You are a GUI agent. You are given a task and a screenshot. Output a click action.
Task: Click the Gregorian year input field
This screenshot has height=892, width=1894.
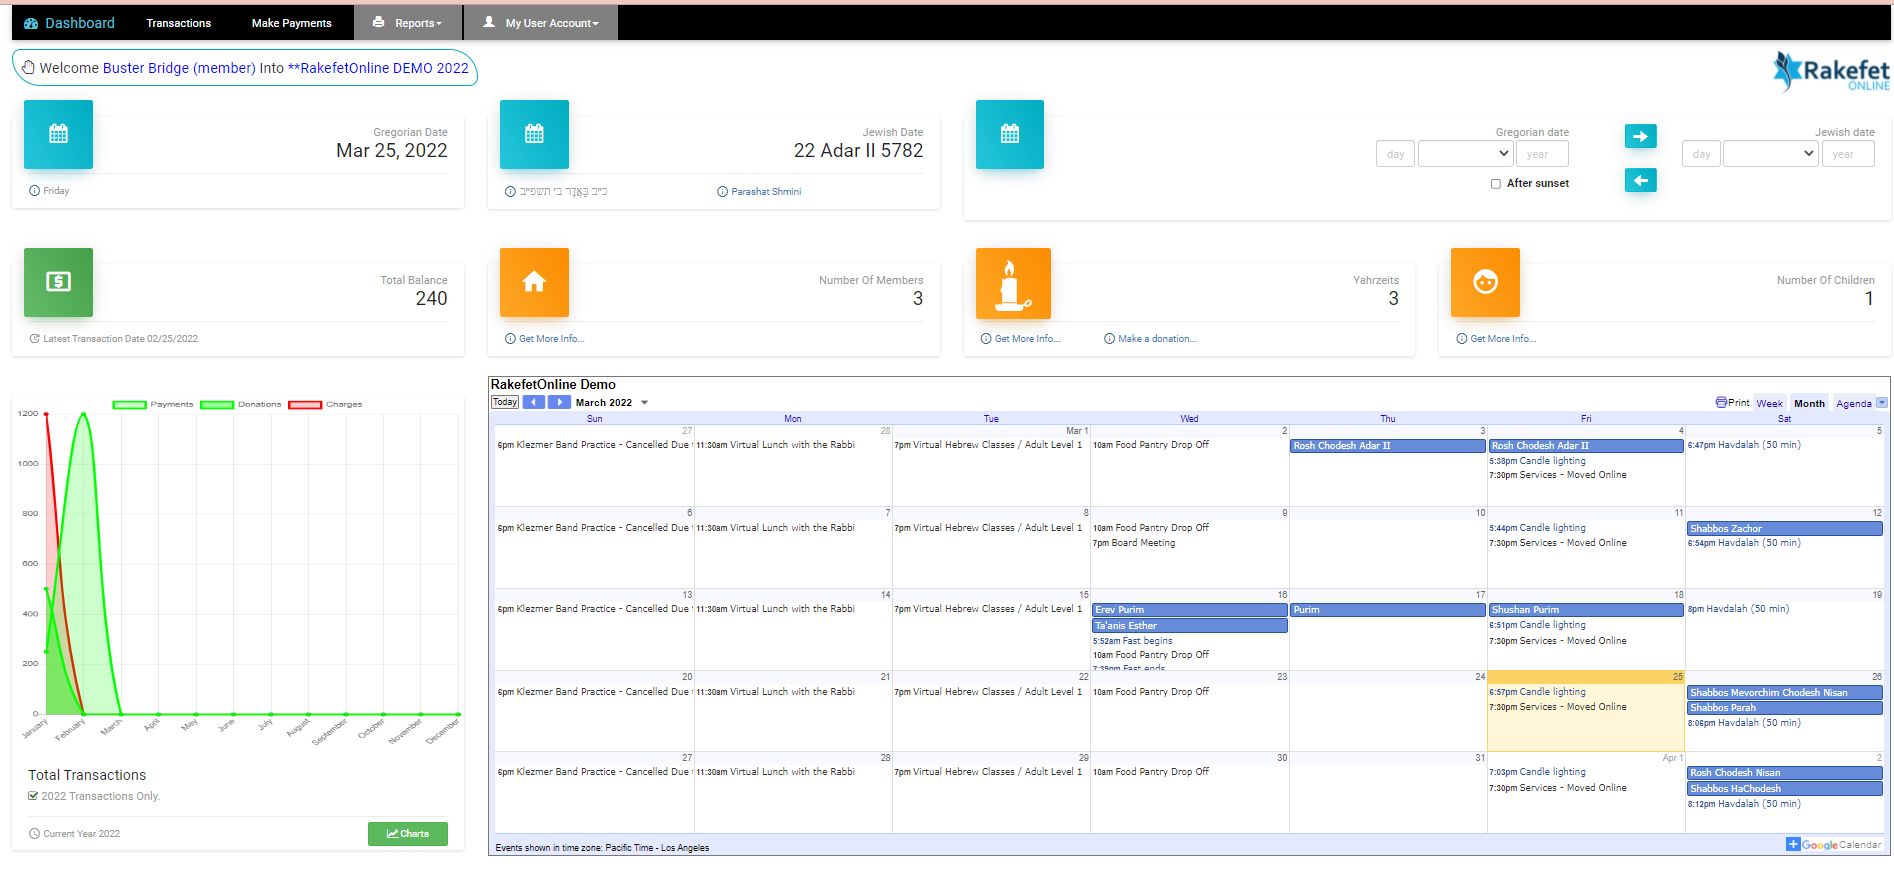1542,154
